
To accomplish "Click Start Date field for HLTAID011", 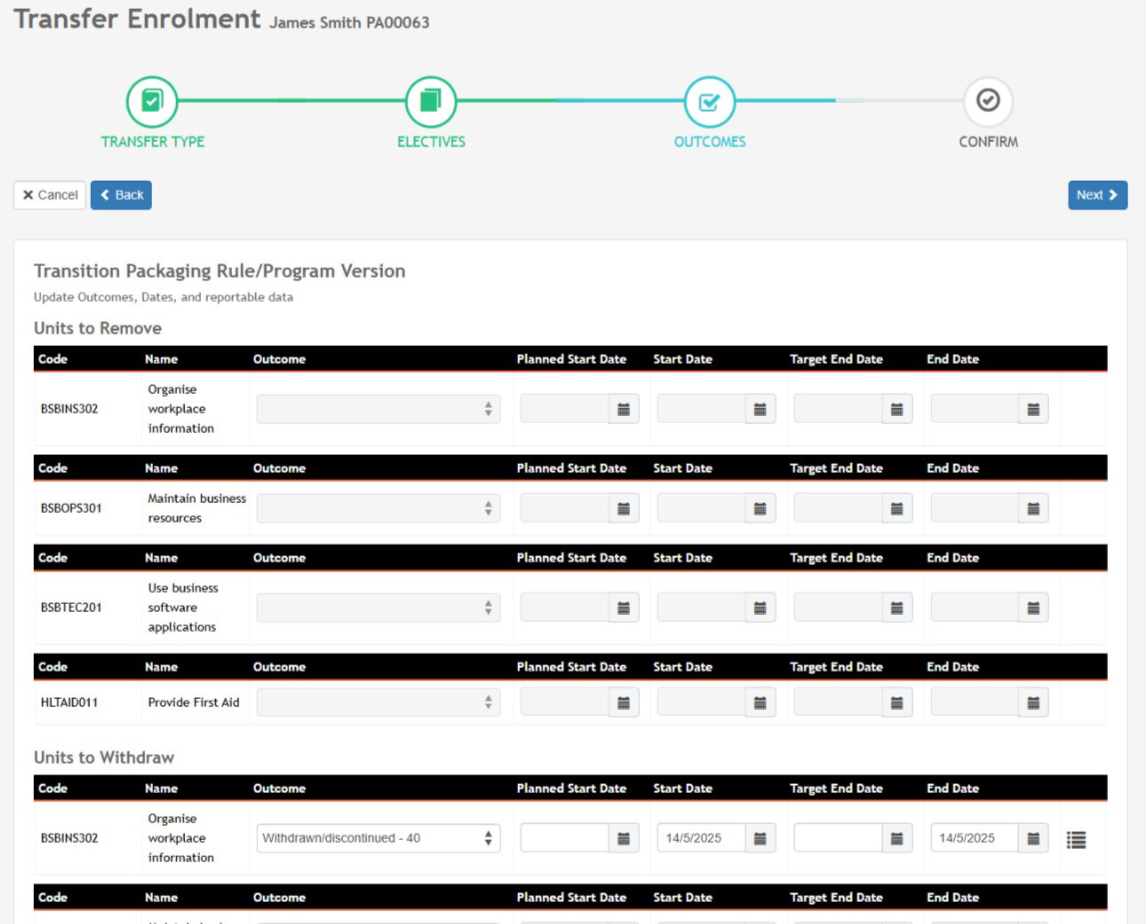I will click(x=702, y=703).
